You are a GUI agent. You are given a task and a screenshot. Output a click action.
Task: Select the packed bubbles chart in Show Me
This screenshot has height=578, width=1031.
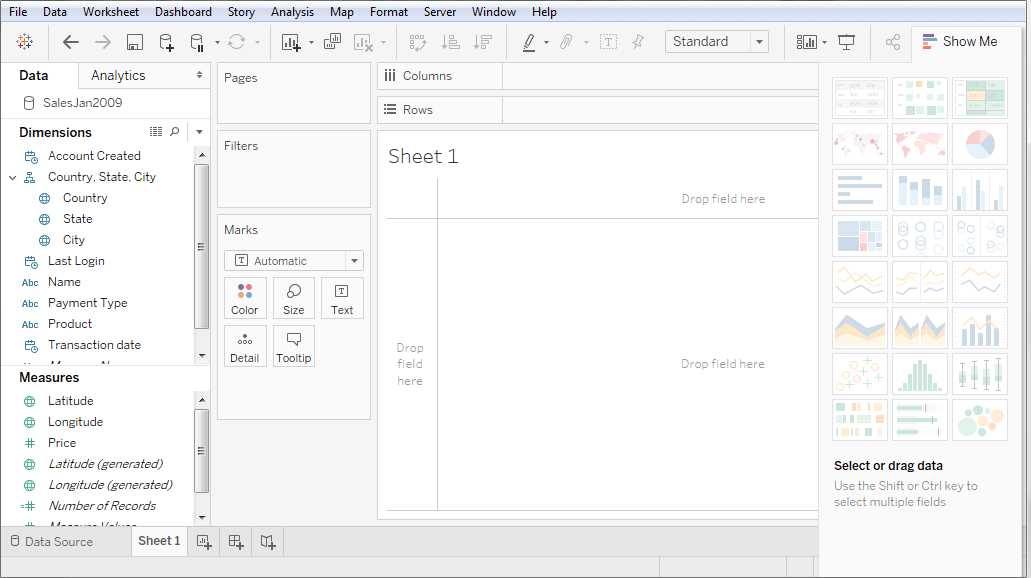click(x=980, y=420)
